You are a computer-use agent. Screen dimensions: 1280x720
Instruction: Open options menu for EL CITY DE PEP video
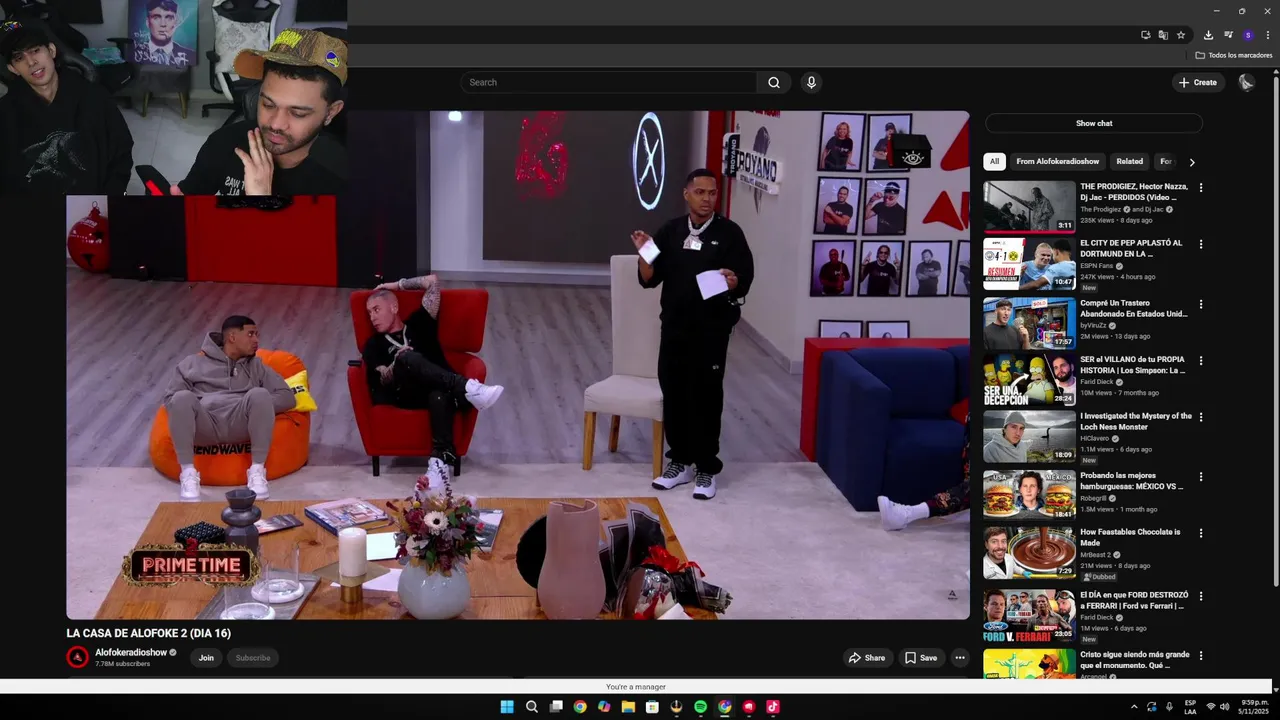click(x=1201, y=244)
